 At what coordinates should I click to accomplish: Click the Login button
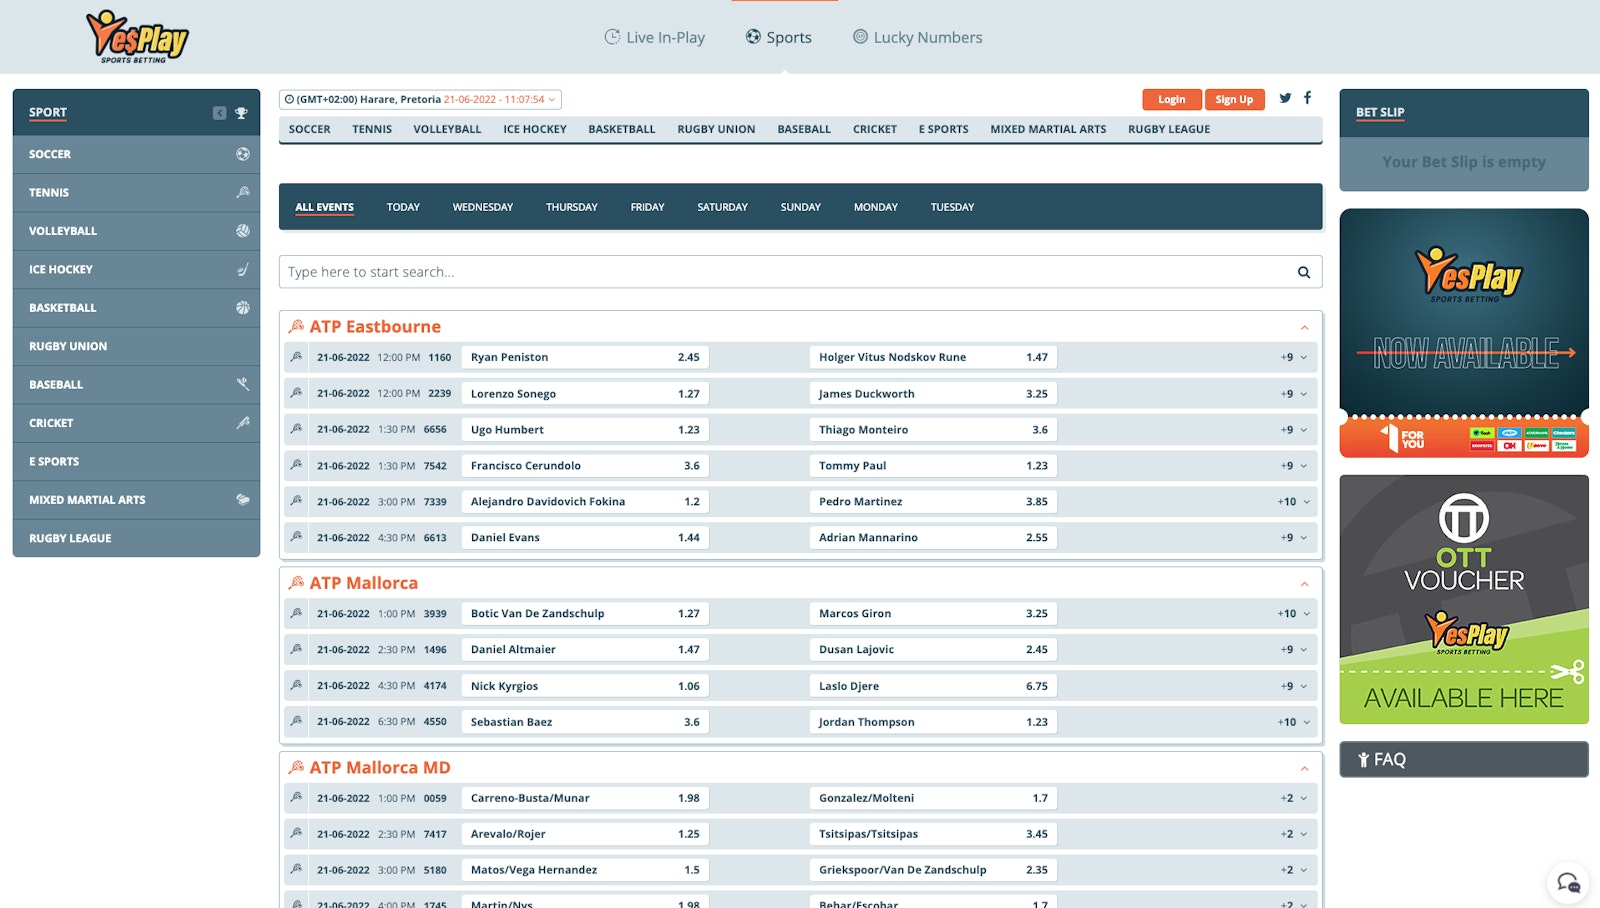[1171, 100]
